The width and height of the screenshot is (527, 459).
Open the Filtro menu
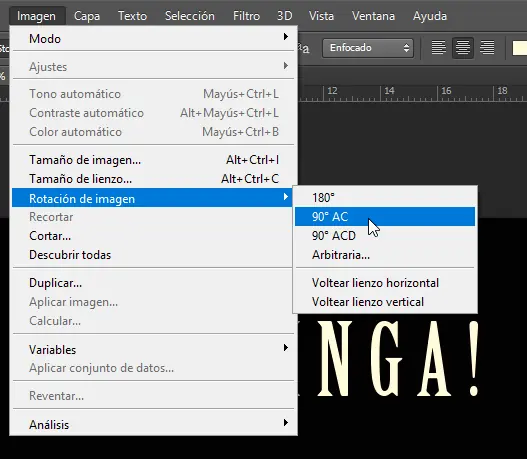(246, 16)
